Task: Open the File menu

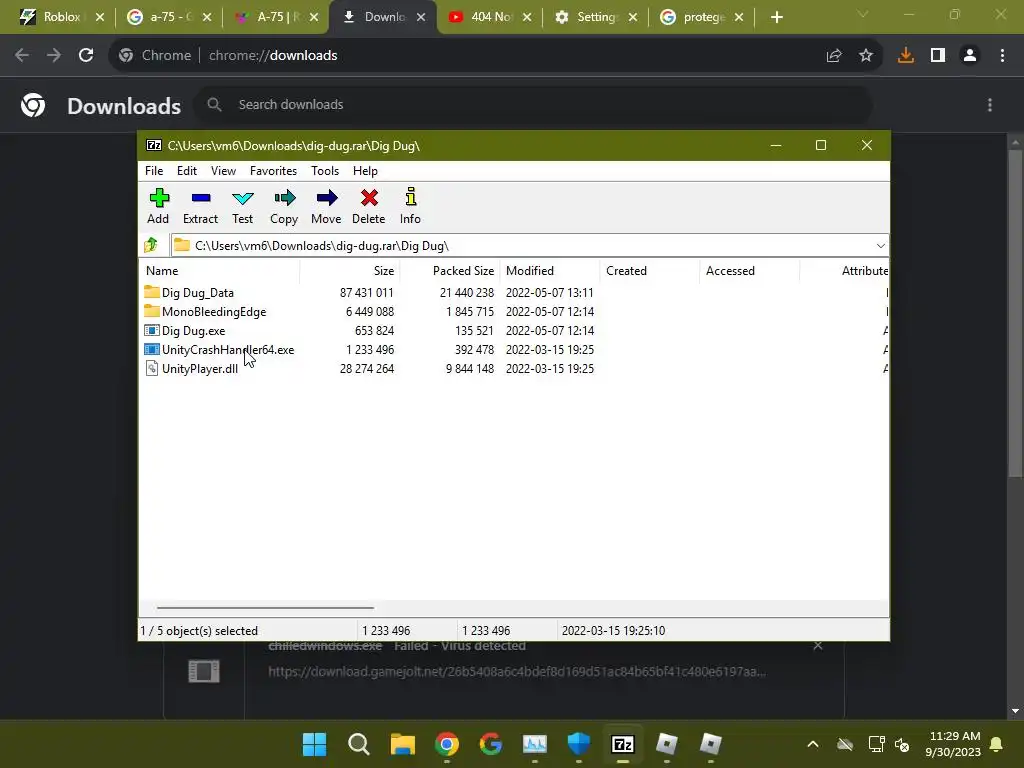Action: tap(154, 170)
